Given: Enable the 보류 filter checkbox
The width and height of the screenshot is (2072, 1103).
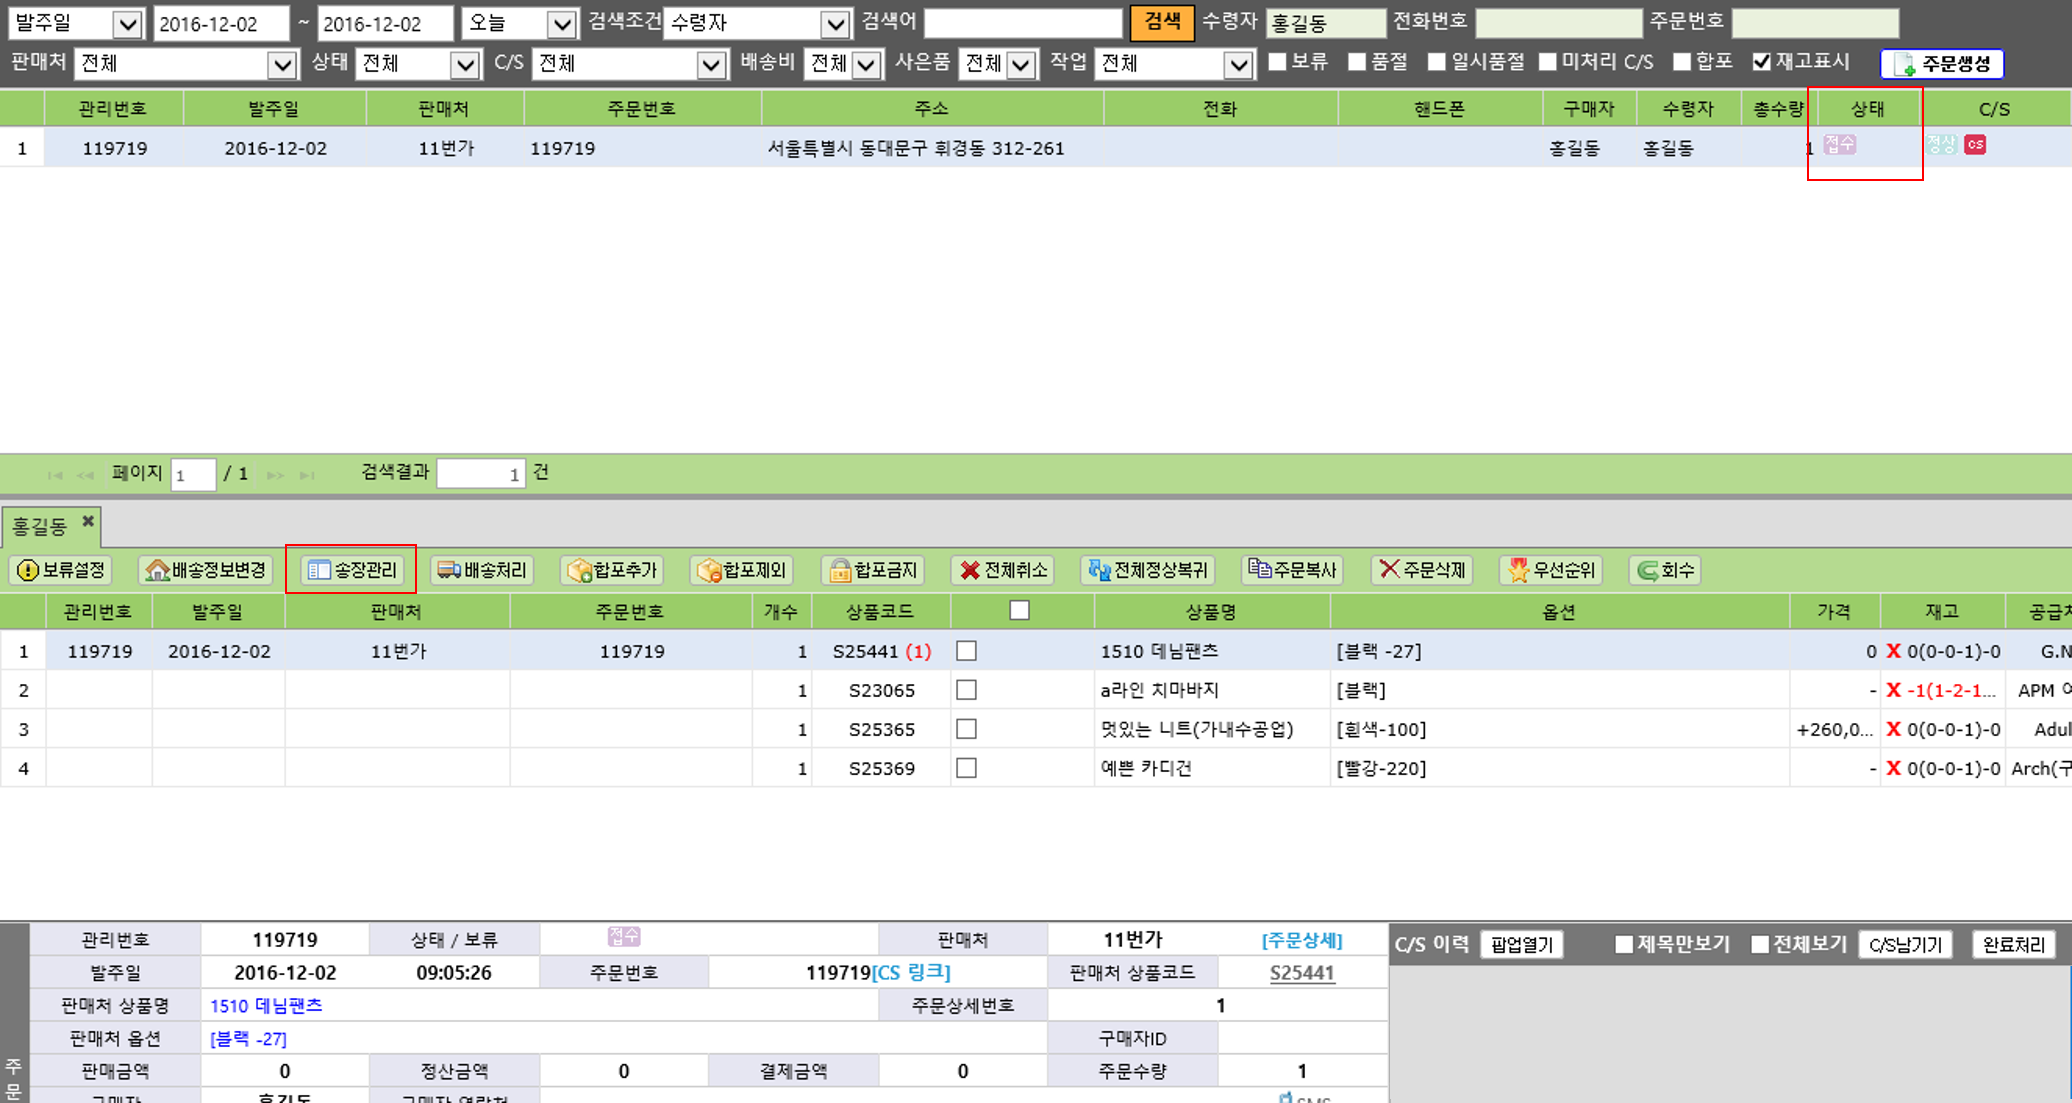Looking at the screenshot, I should tap(1277, 62).
